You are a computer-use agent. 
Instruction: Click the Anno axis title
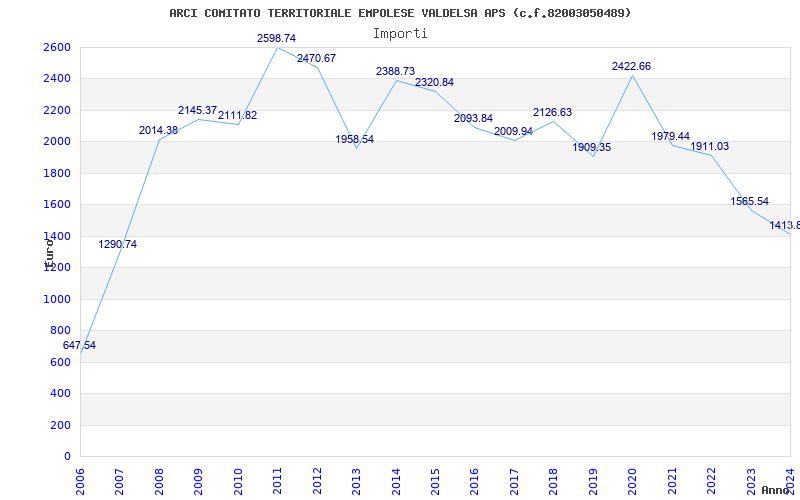point(776,490)
